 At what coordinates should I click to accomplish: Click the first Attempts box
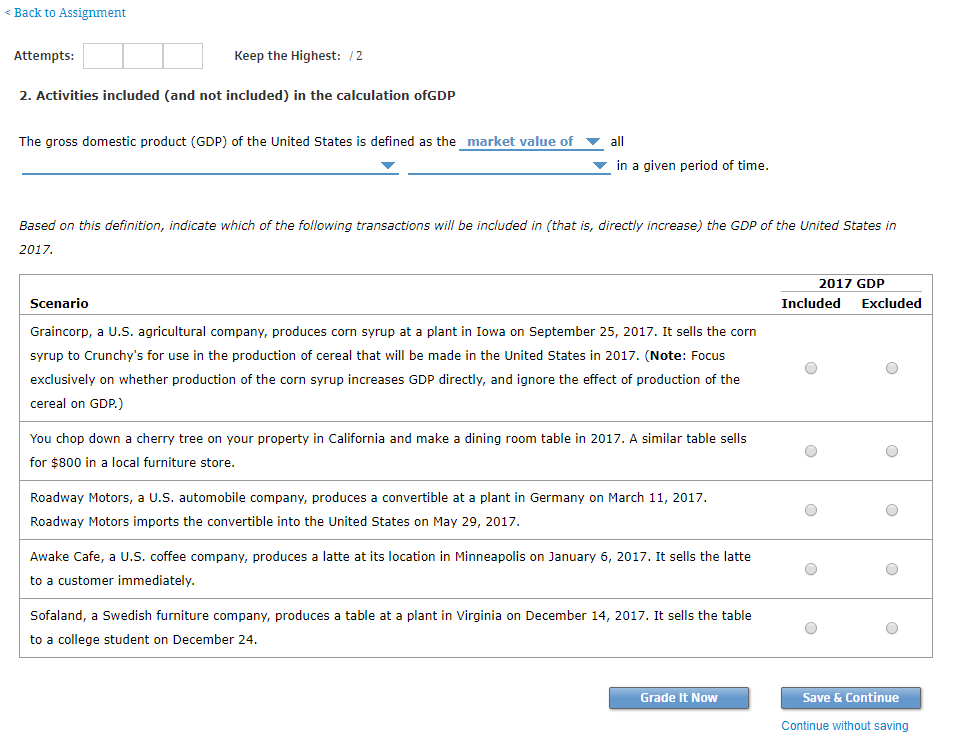[103, 56]
